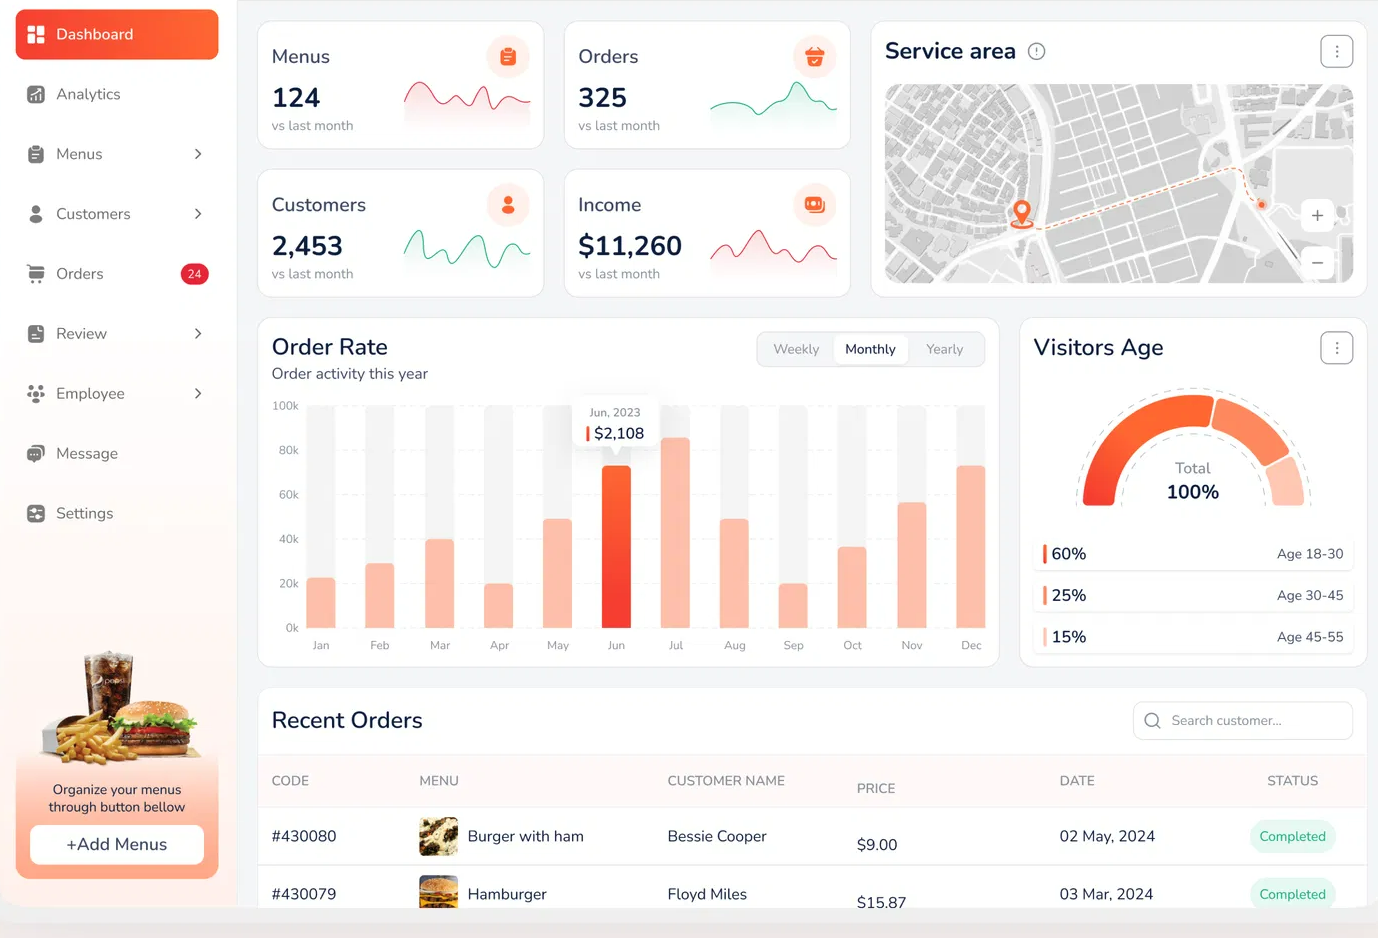Click the Service area info icon
Image resolution: width=1378 pixels, height=938 pixels.
[x=1037, y=52]
